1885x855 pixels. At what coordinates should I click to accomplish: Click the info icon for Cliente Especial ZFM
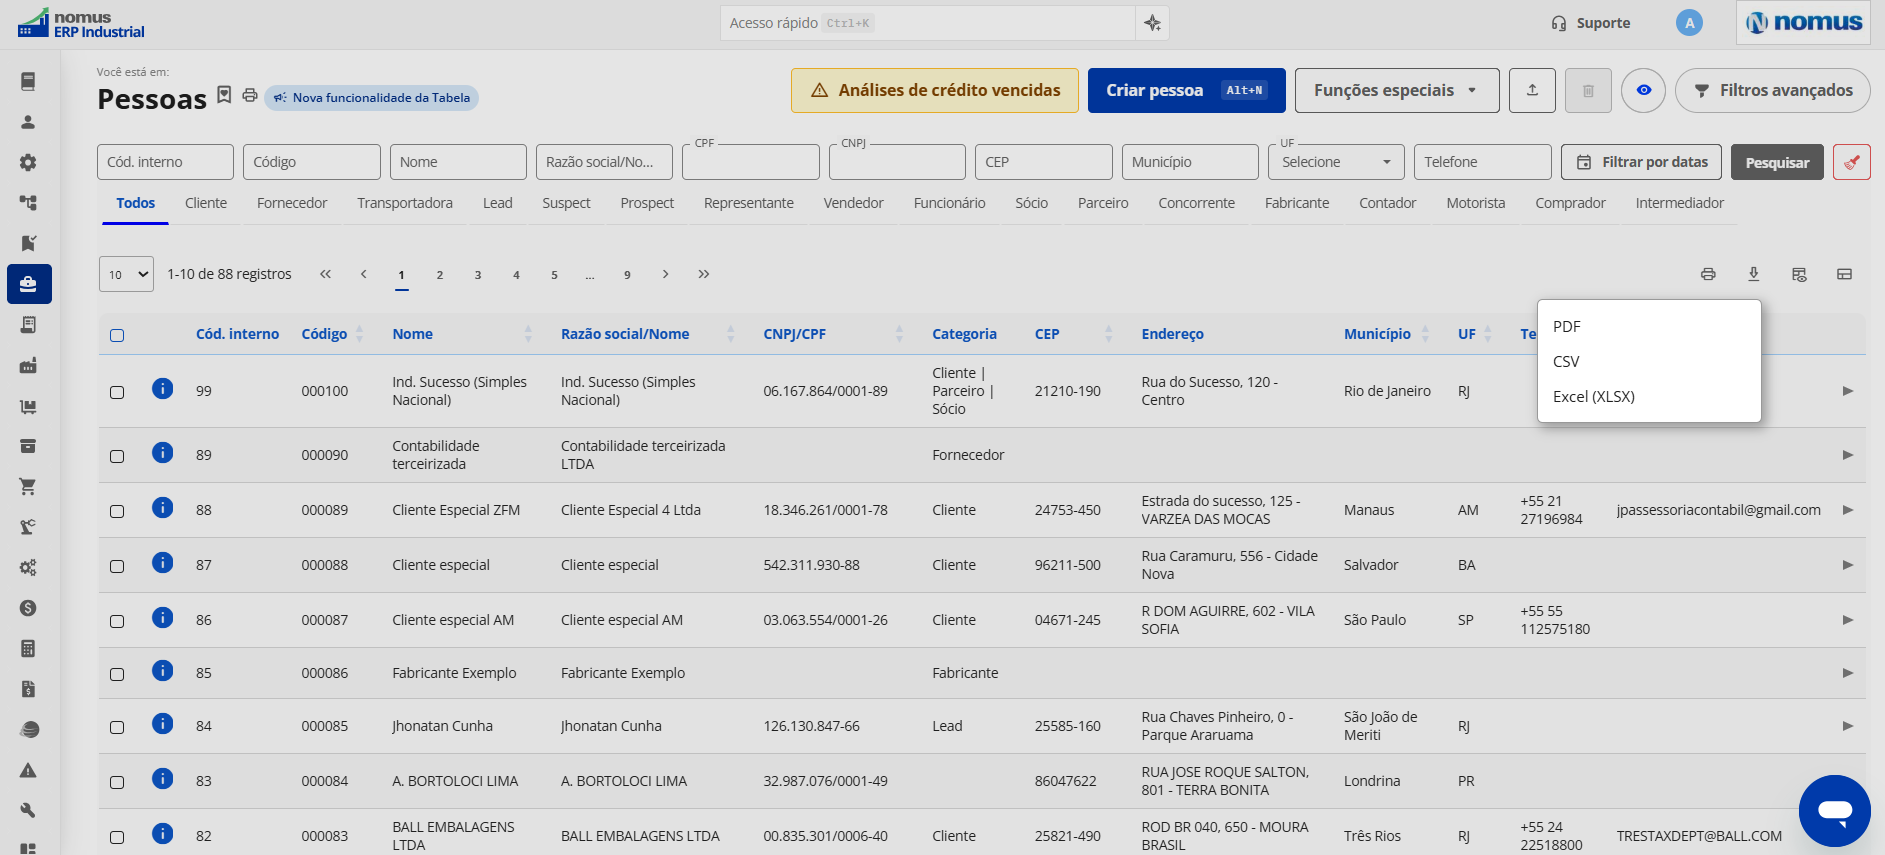[x=162, y=508]
